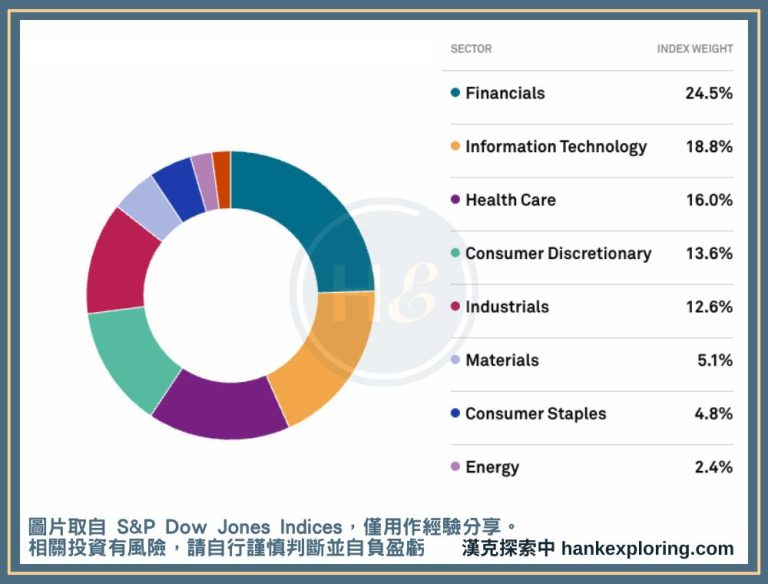This screenshot has height=584, width=768.
Task: Click the green Consumer Discretionary legend dot
Action: coord(455,254)
